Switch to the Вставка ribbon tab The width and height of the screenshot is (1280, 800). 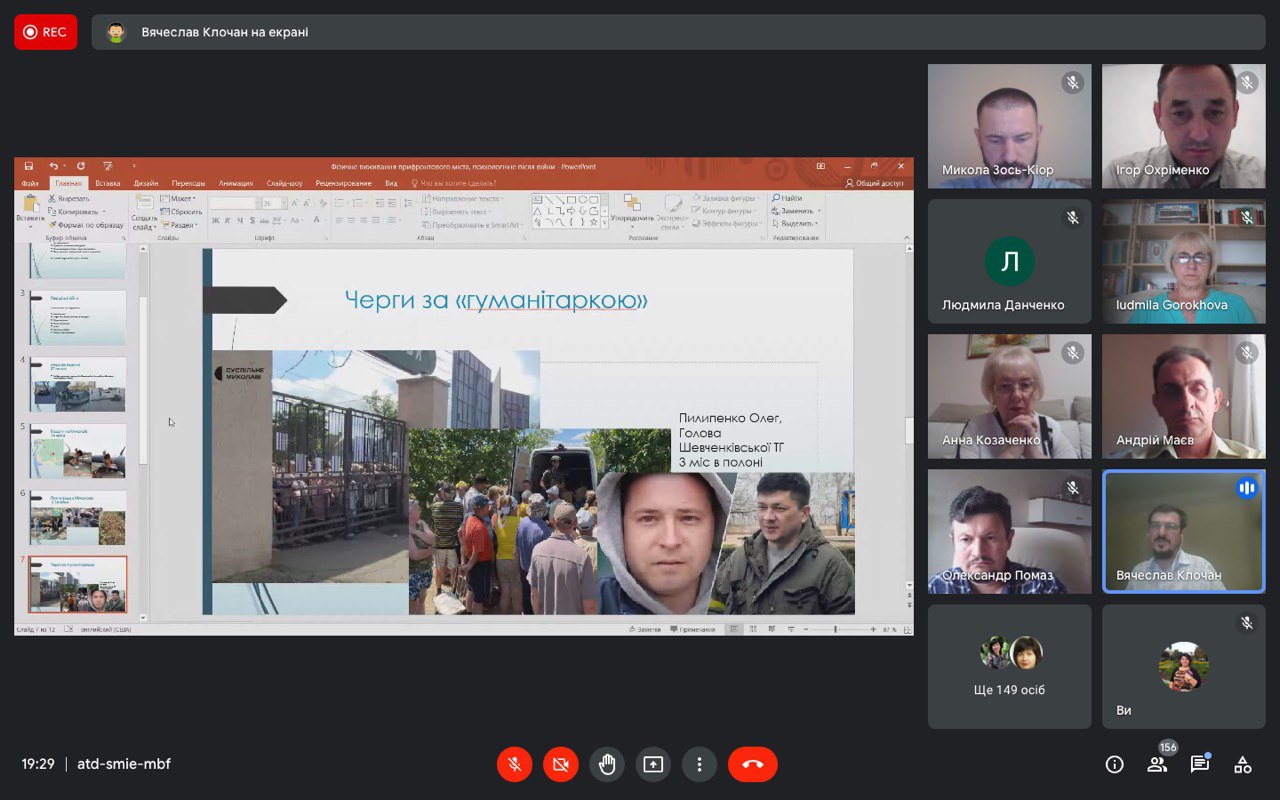108,183
